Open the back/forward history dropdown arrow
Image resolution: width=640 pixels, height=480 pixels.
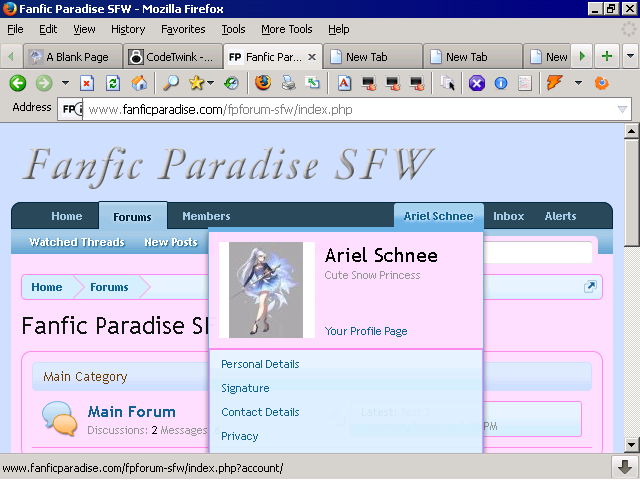pos(65,83)
